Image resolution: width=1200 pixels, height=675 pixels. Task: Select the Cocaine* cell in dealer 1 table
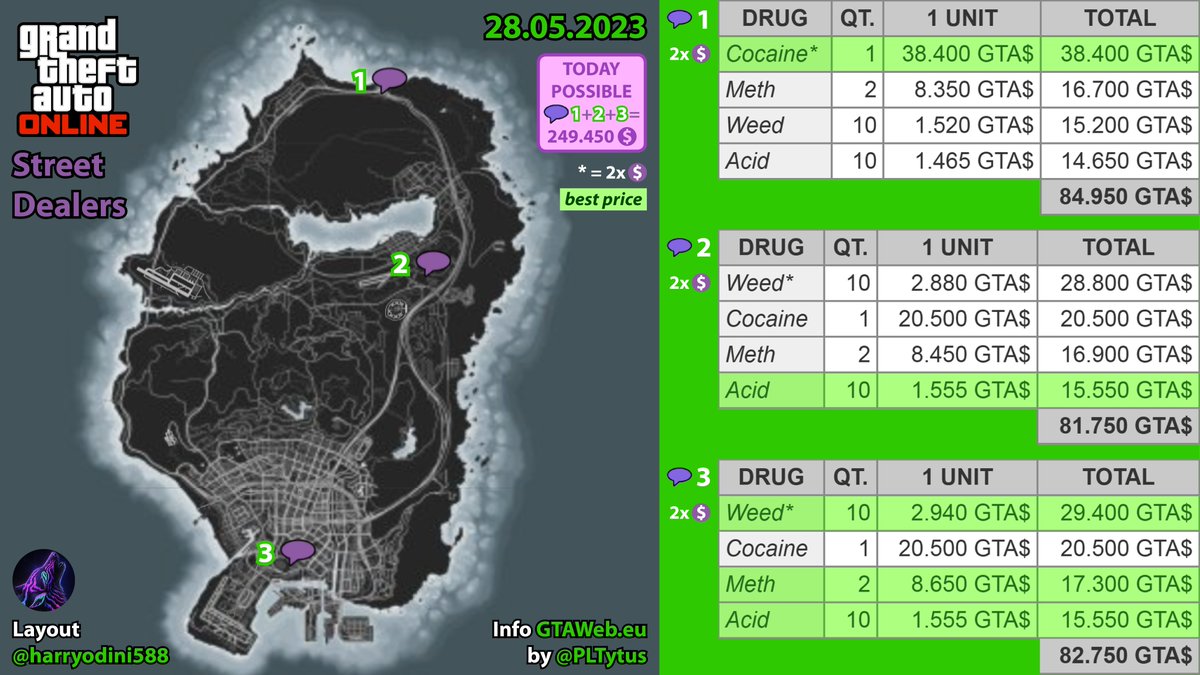(x=775, y=54)
